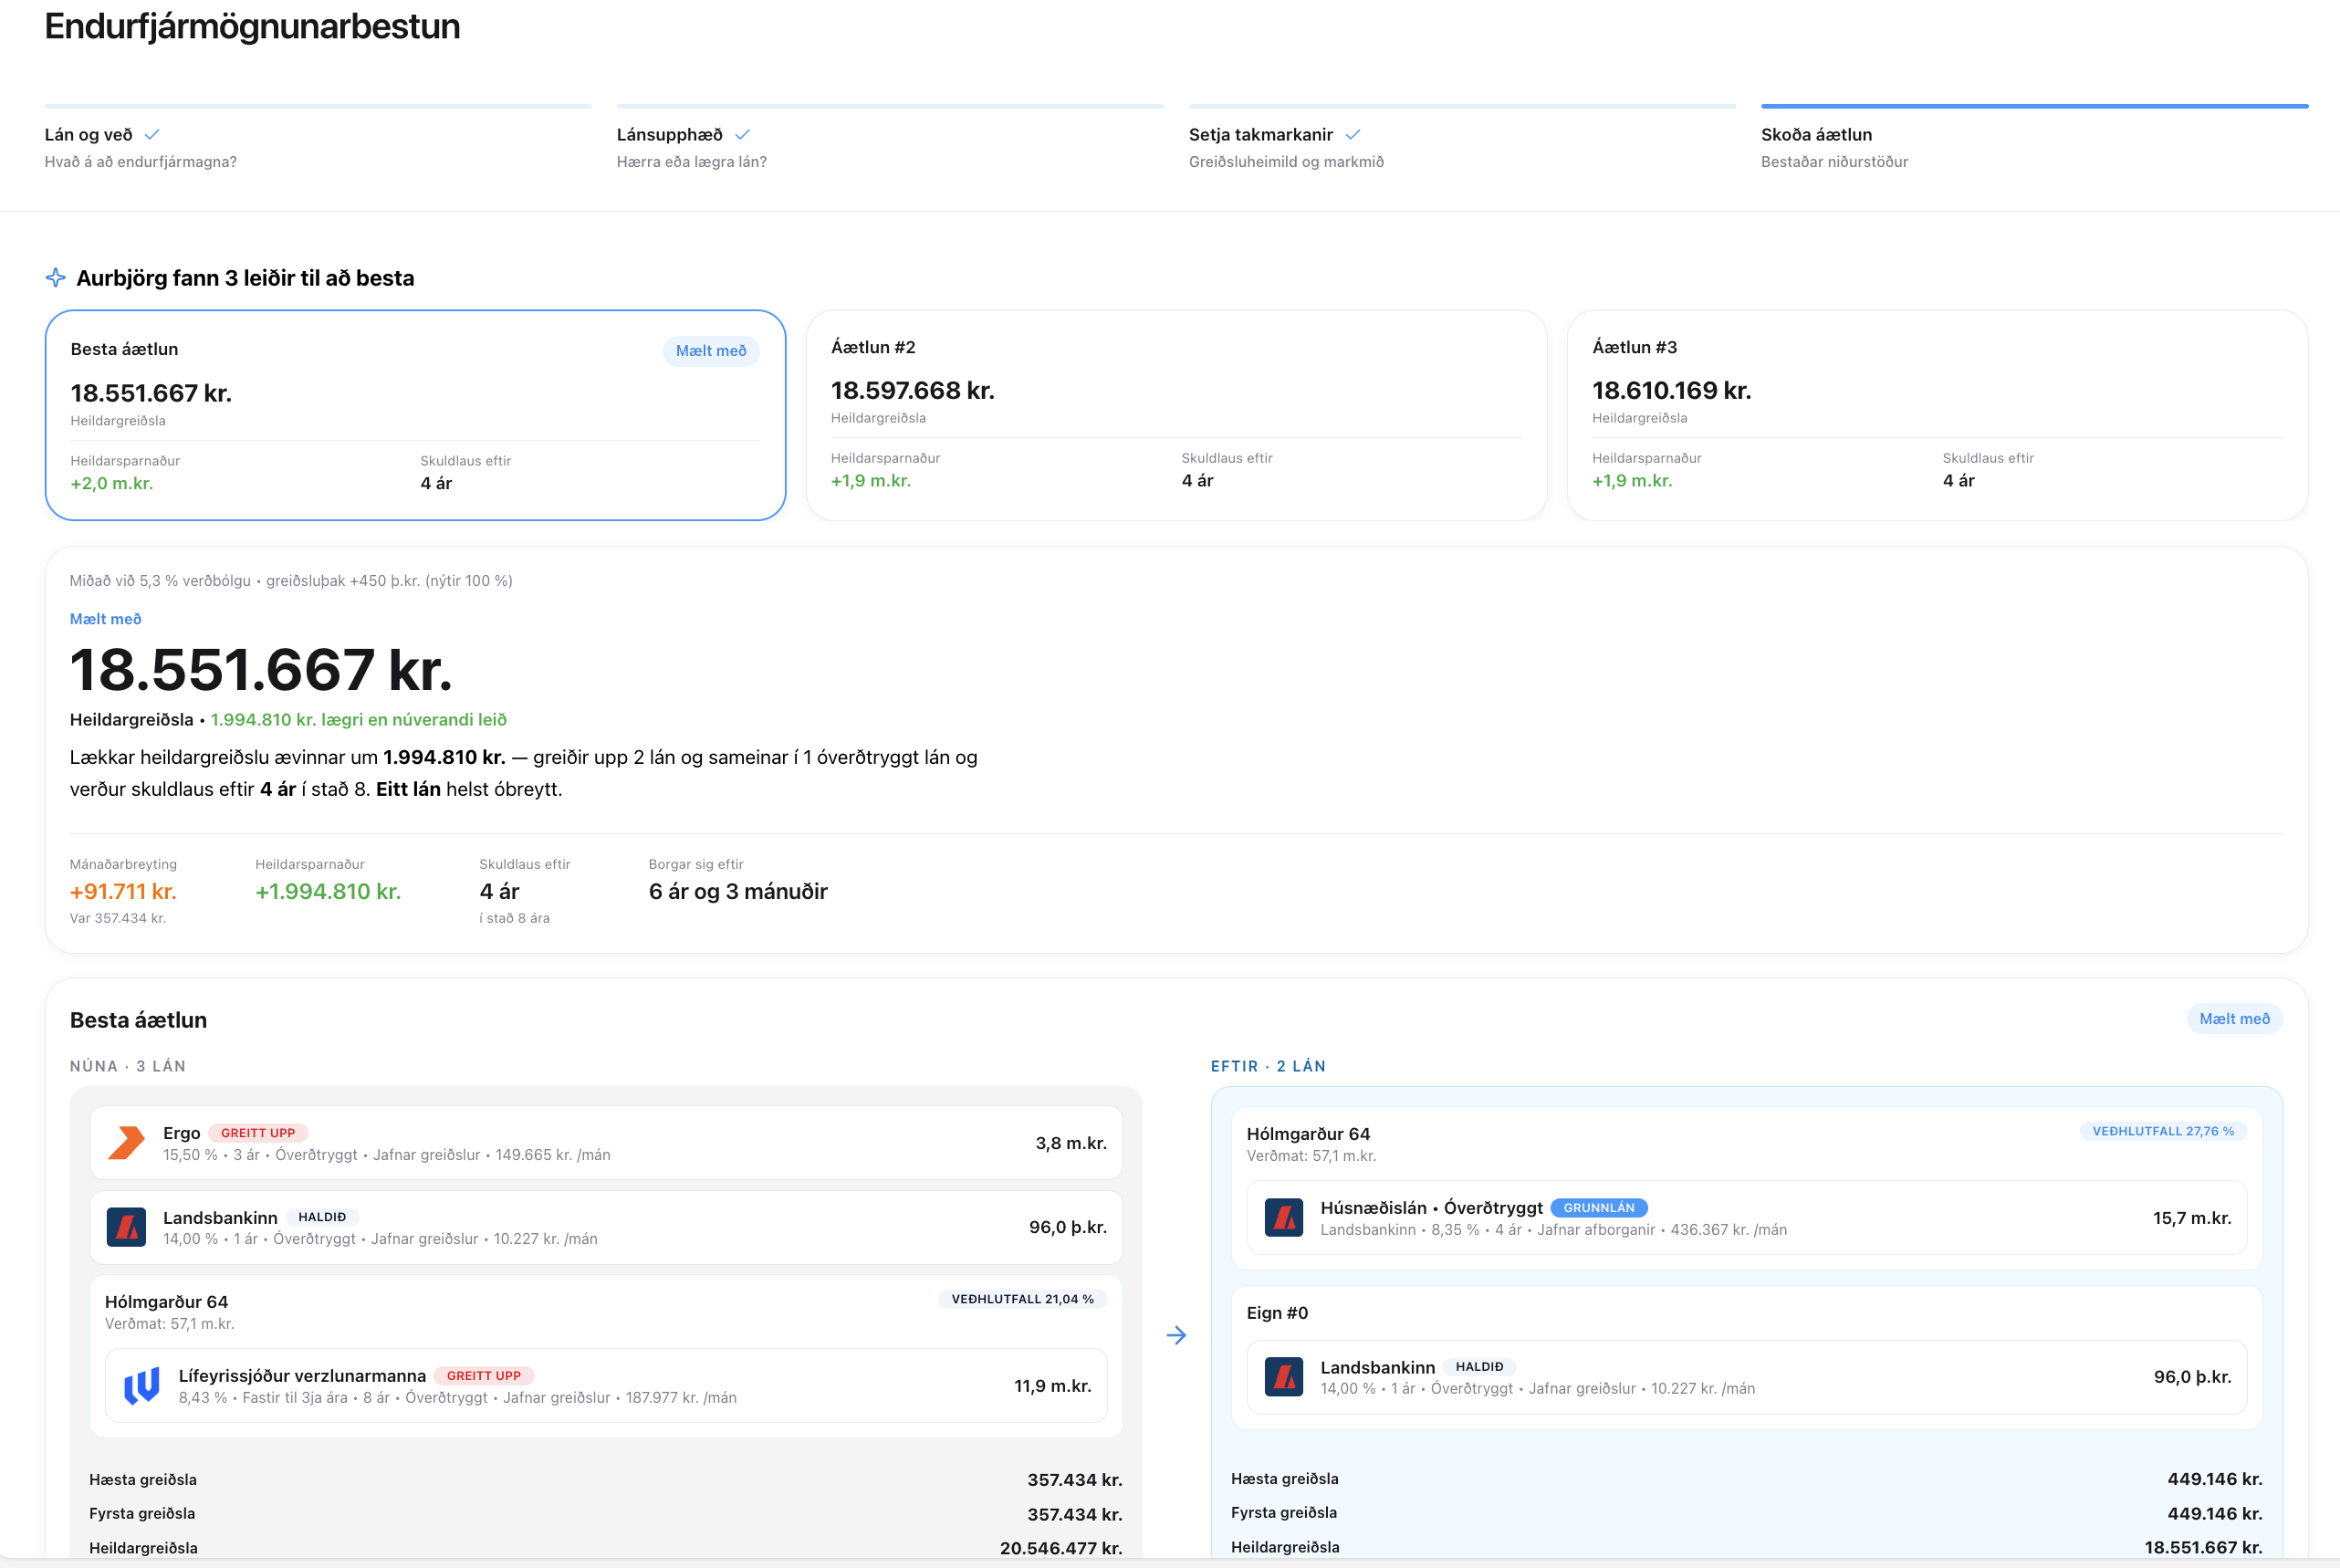This screenshot has height=1568, width=2340.
Task: Click the Hólmgarður 64 heading in the Núna column
Action: click(x=166, y=1302)
